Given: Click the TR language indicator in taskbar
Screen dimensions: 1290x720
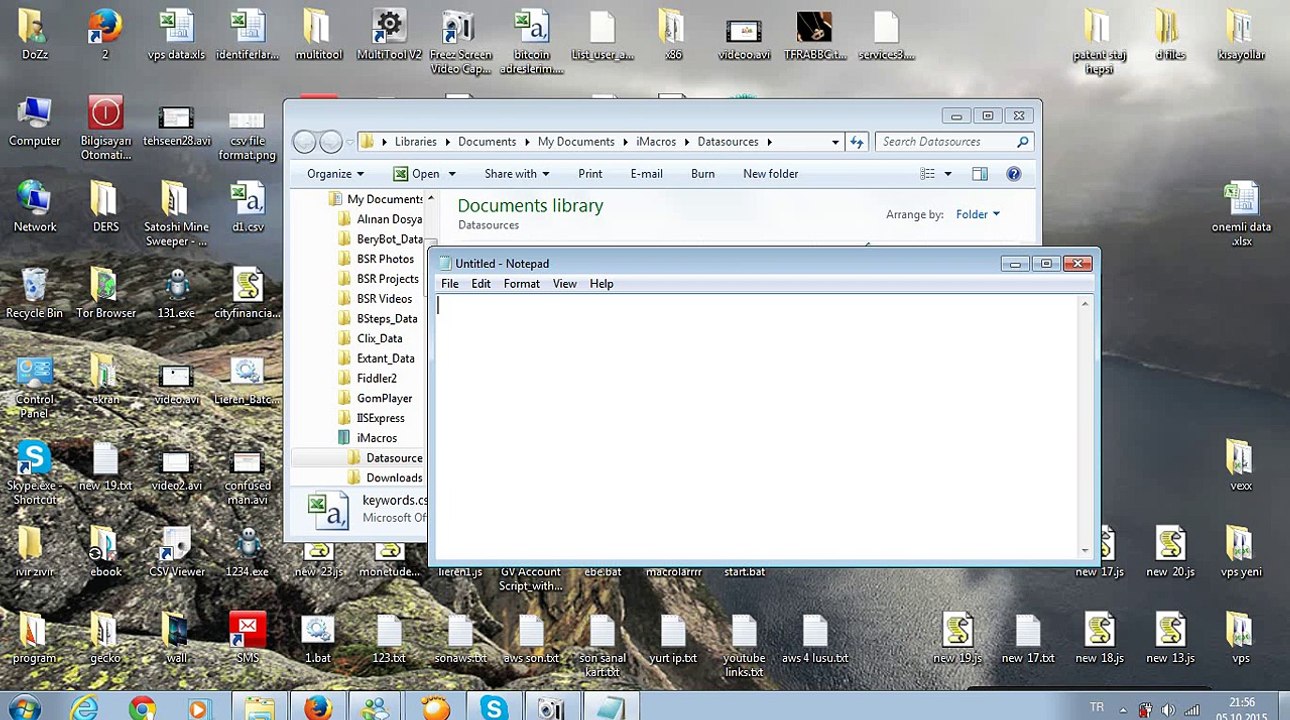Looking at the screenshot, I should (x=1097, y=708).
